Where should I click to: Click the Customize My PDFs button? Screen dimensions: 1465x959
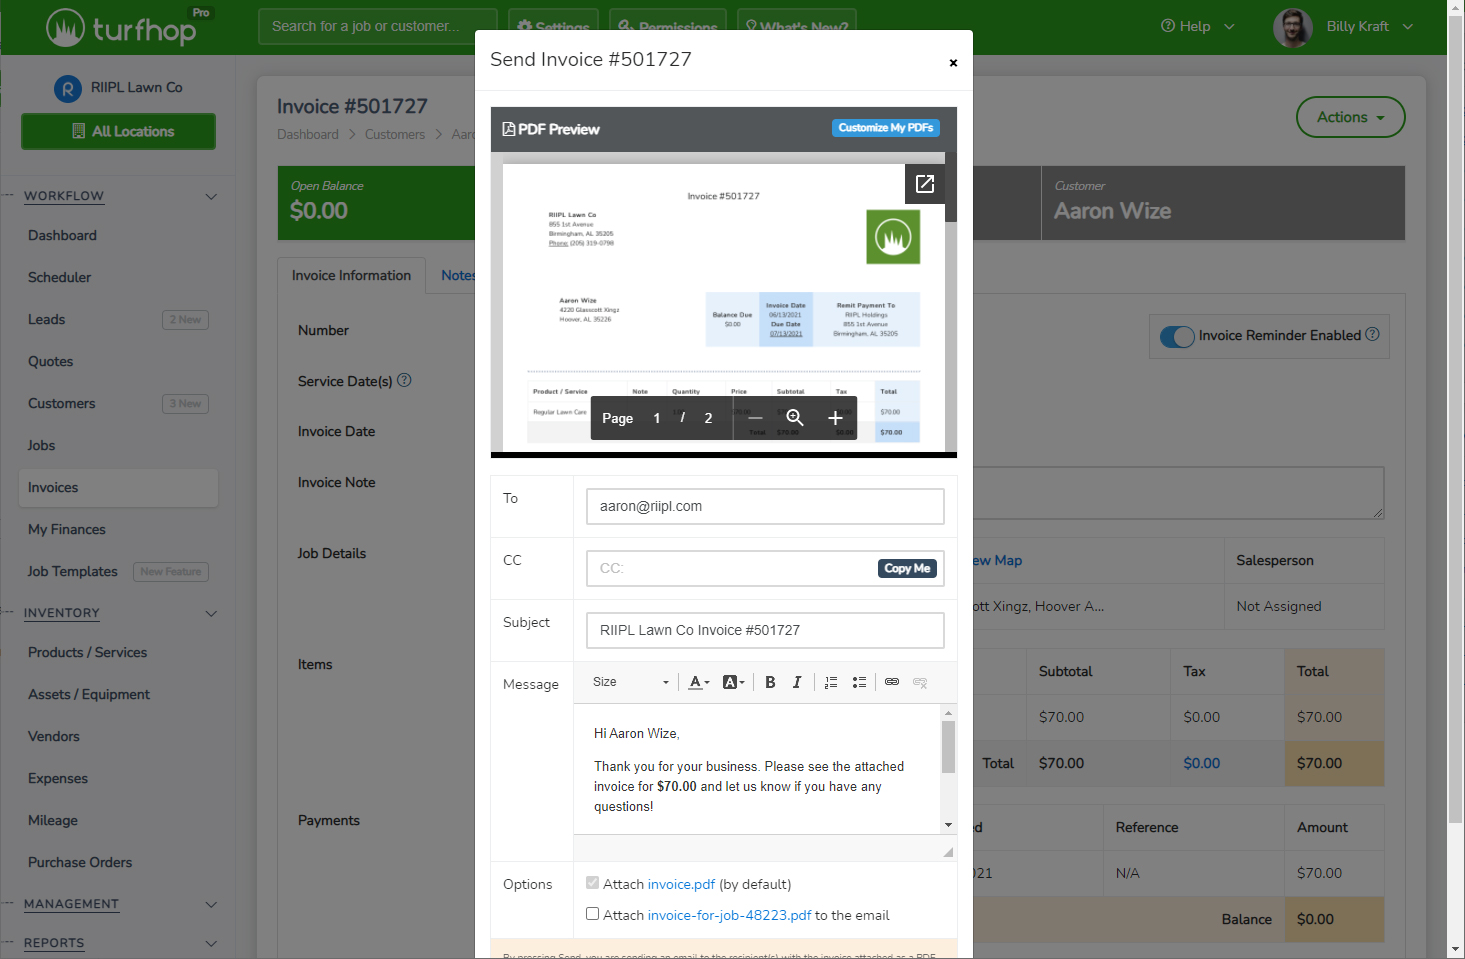tap(886, 128)
